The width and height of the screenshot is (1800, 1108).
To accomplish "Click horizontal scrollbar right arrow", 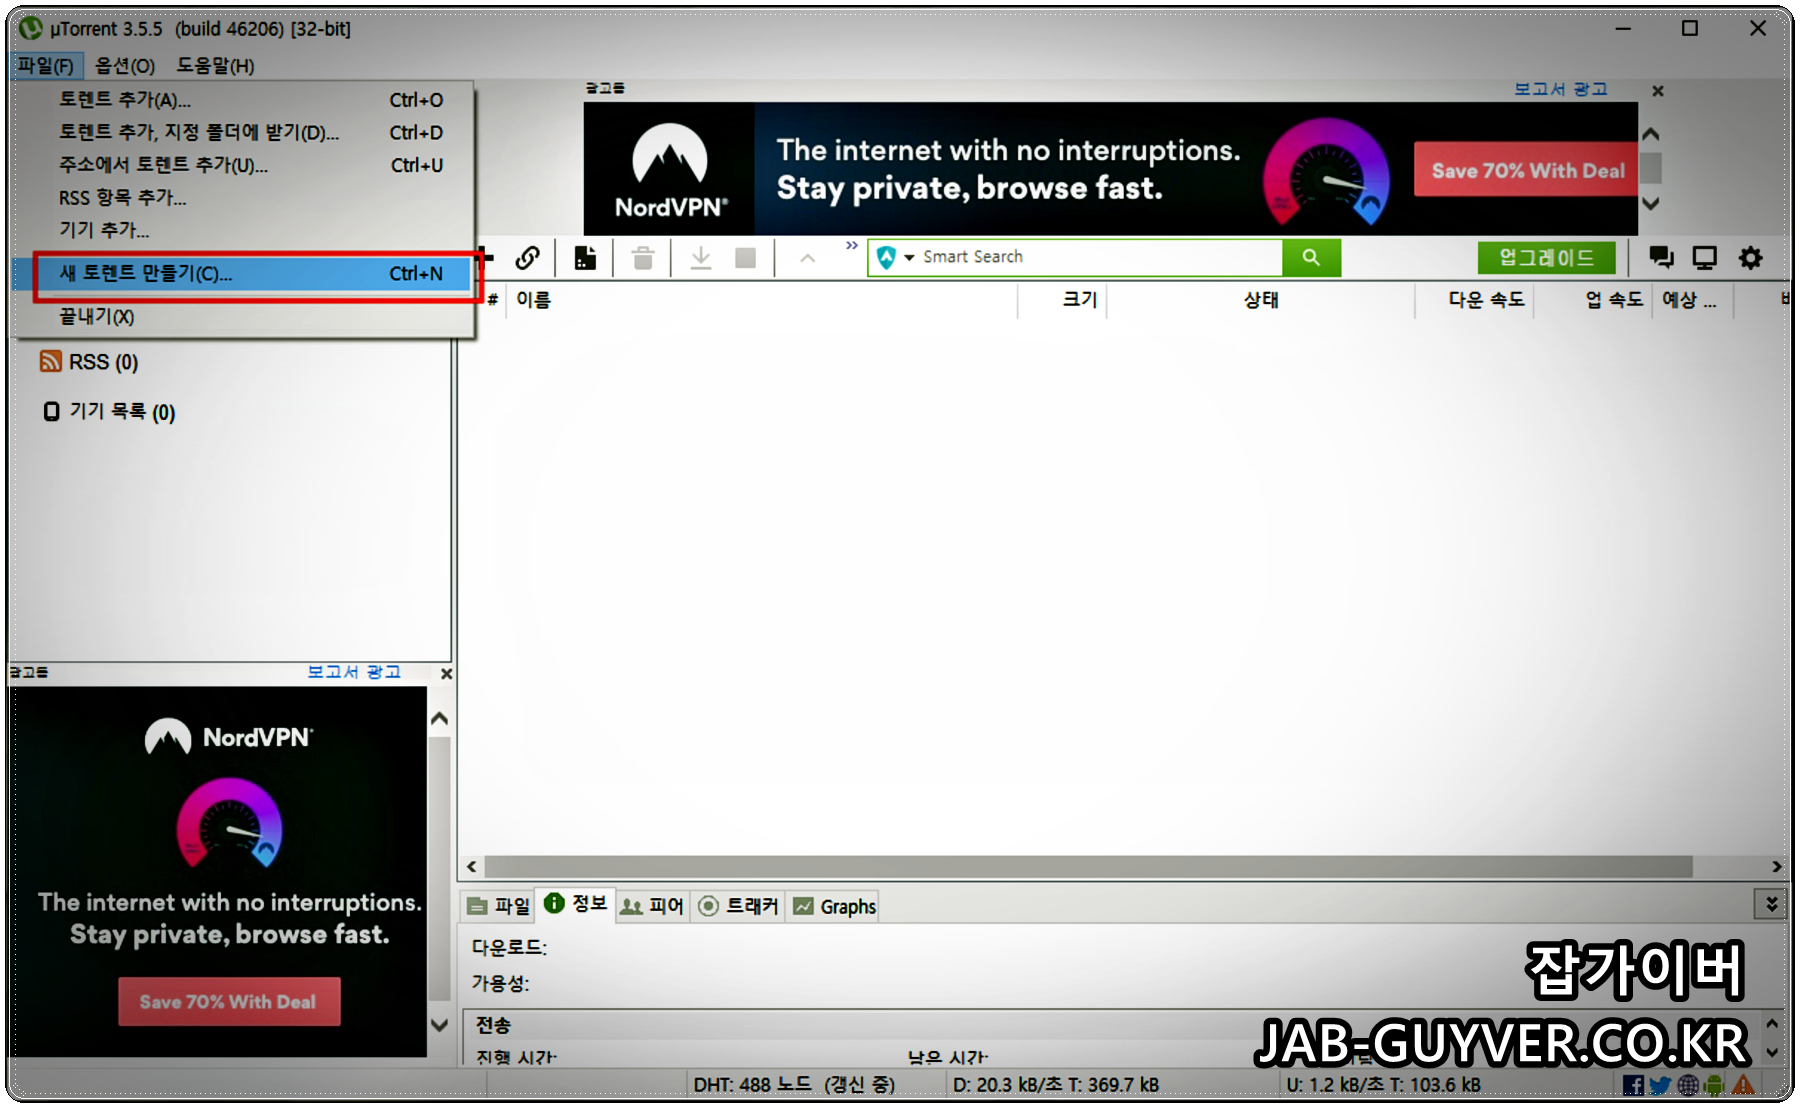I will (x=1776, y=866).
